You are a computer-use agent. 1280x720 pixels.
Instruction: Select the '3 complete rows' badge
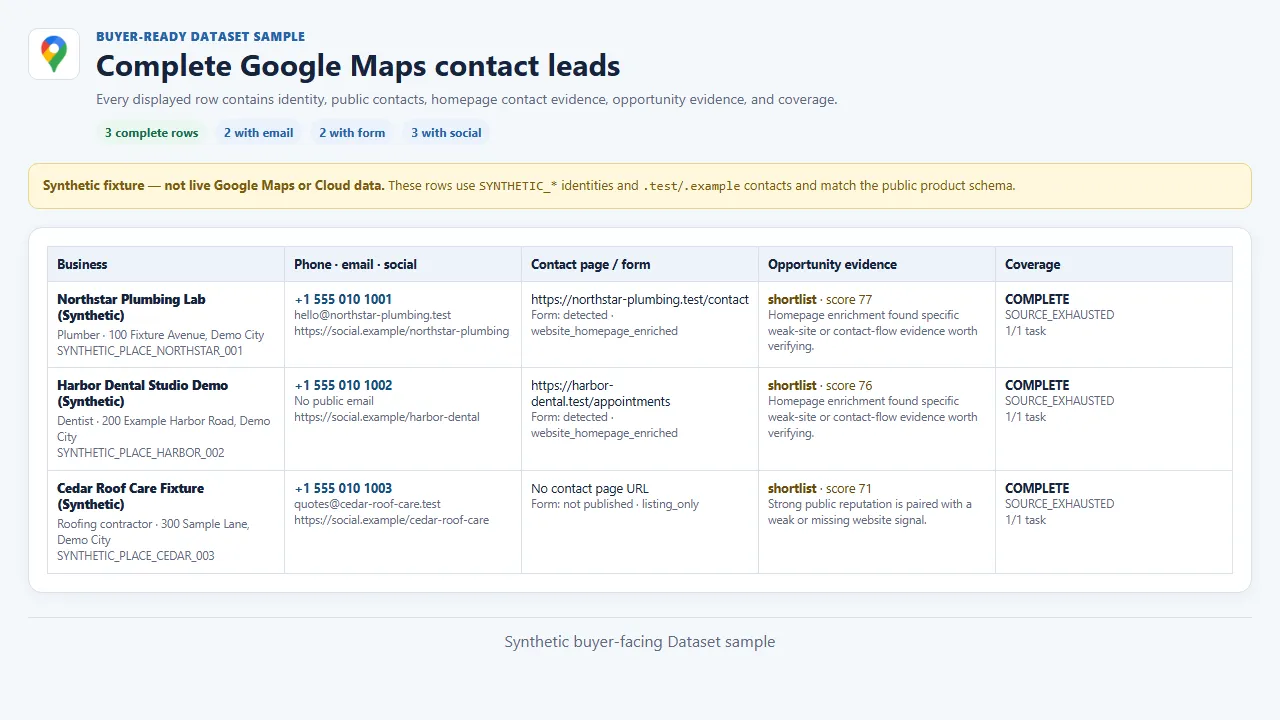pos(151,133)
